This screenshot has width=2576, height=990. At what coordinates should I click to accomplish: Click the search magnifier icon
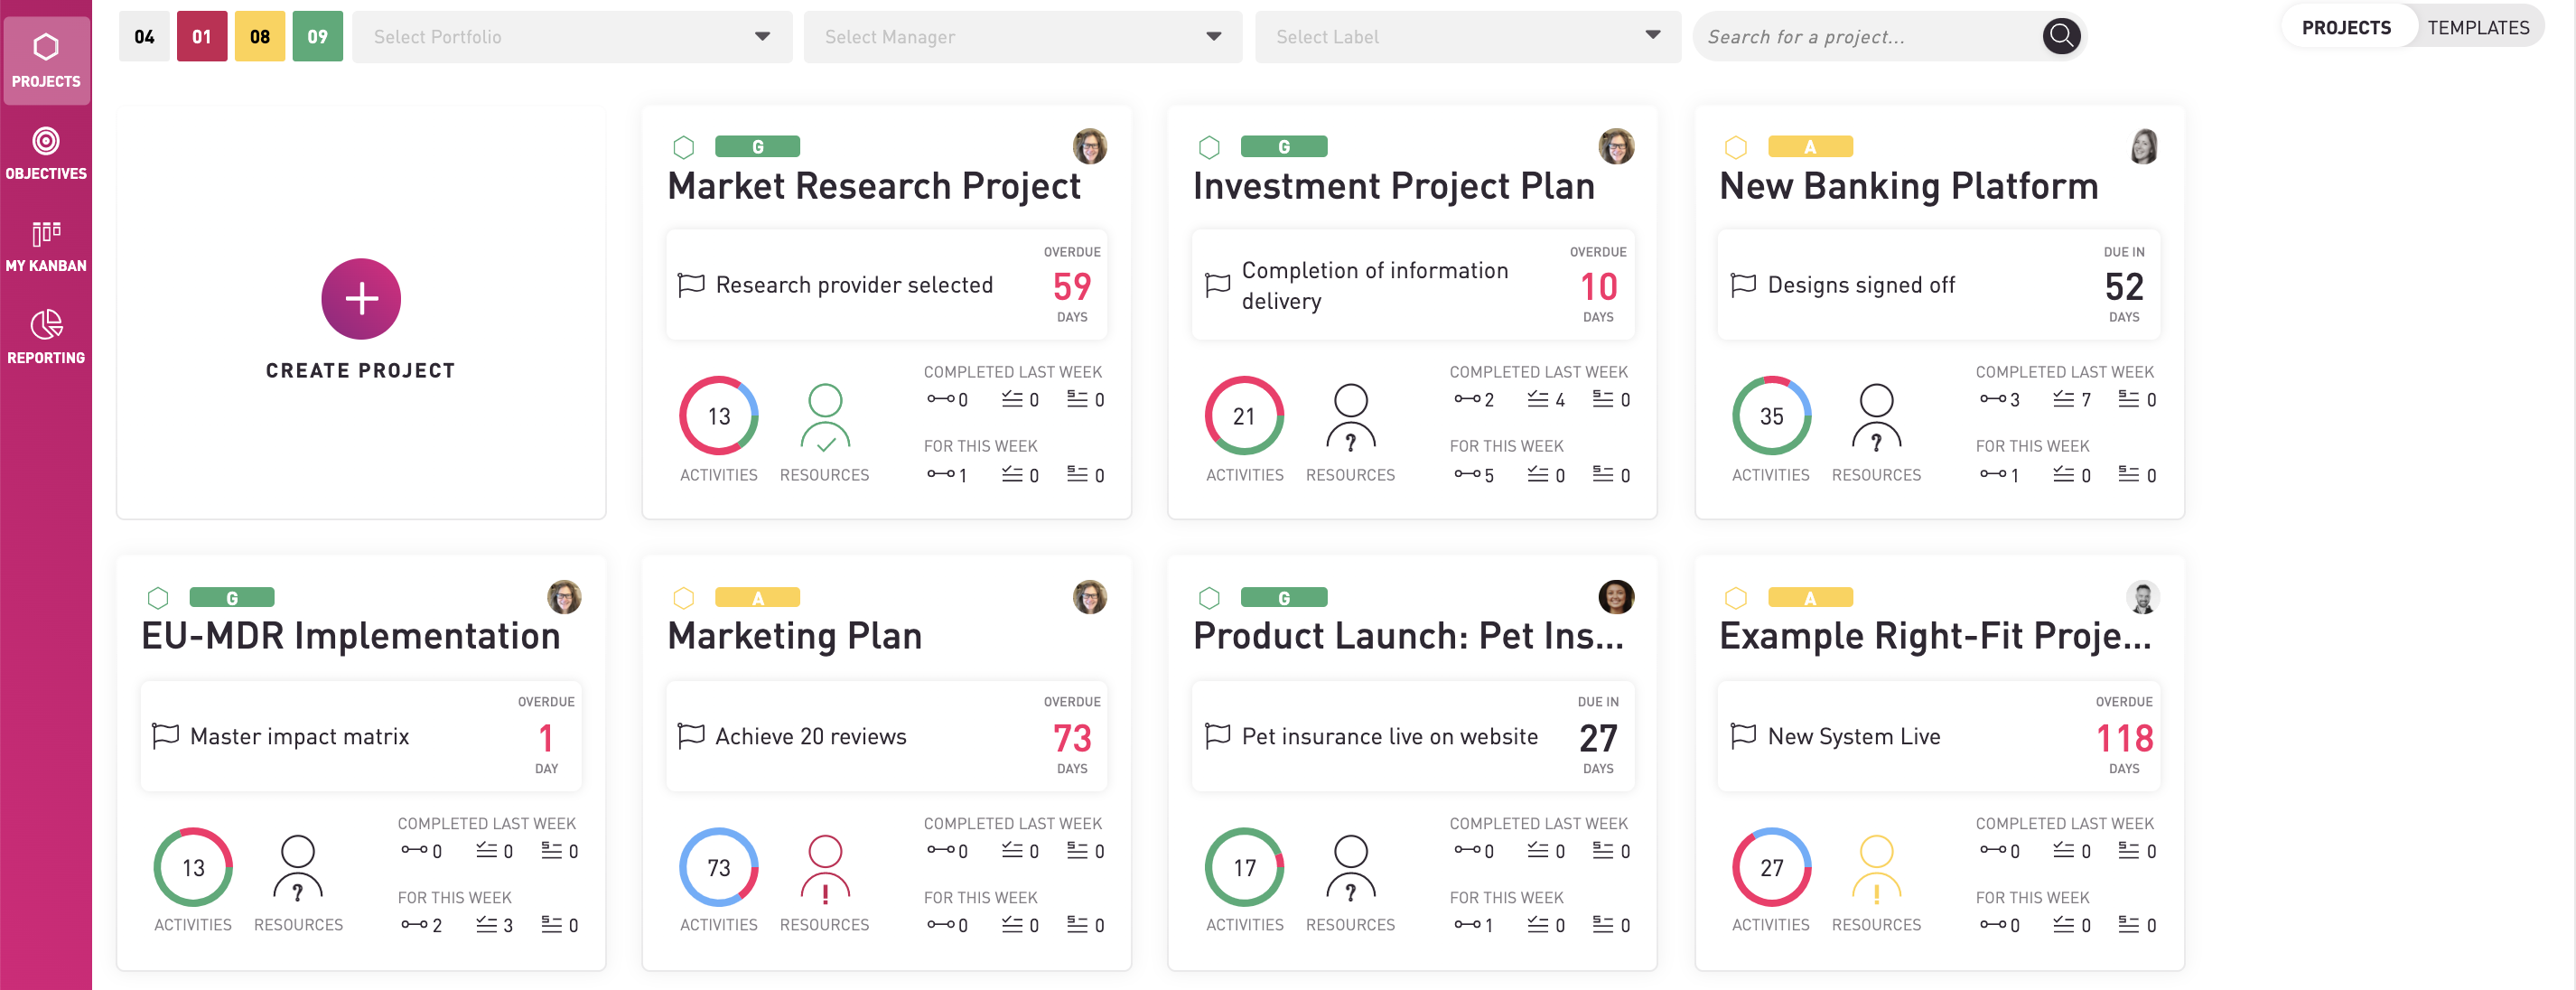(2060, 37)
